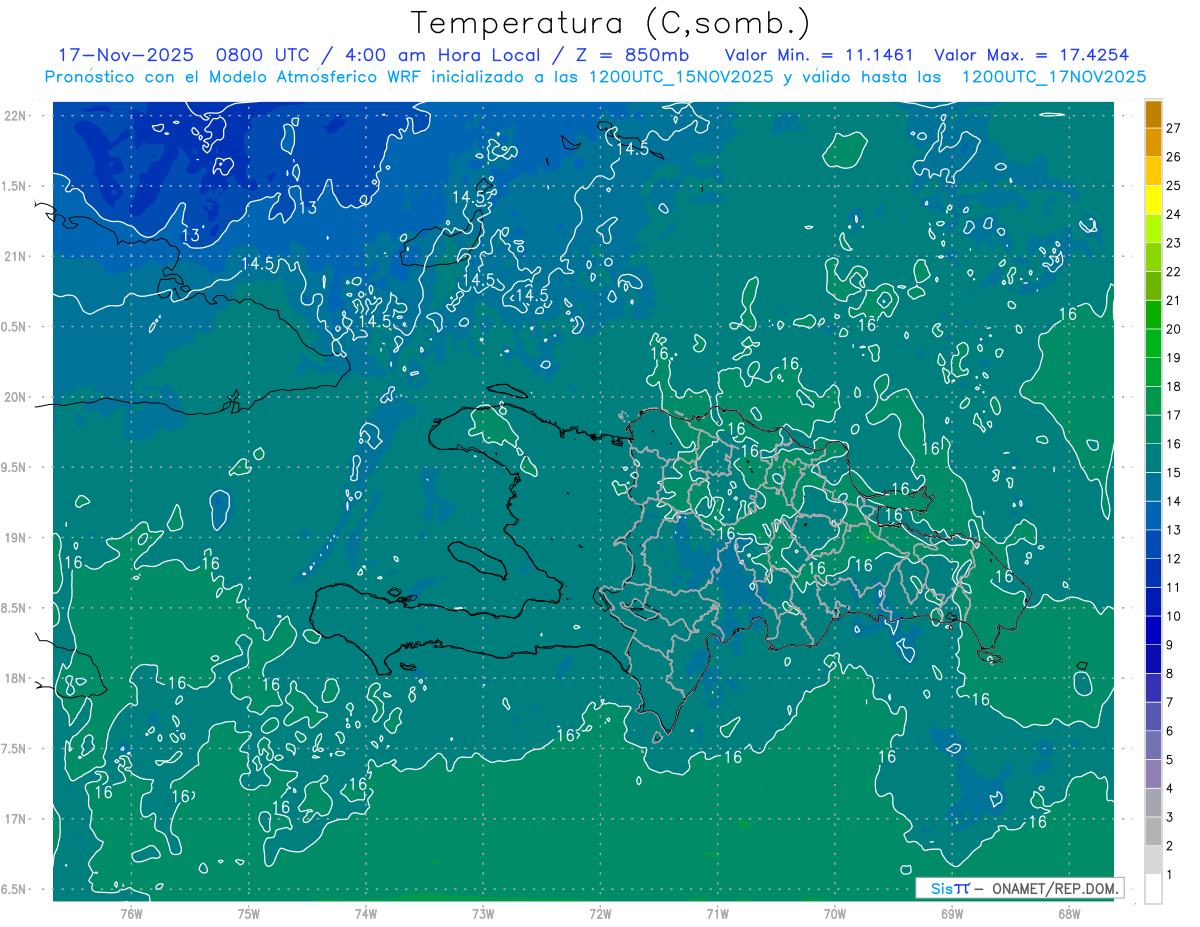Click the legend scale label 25
This screenshot has height=927, width=1200.
click(1174, 185)
